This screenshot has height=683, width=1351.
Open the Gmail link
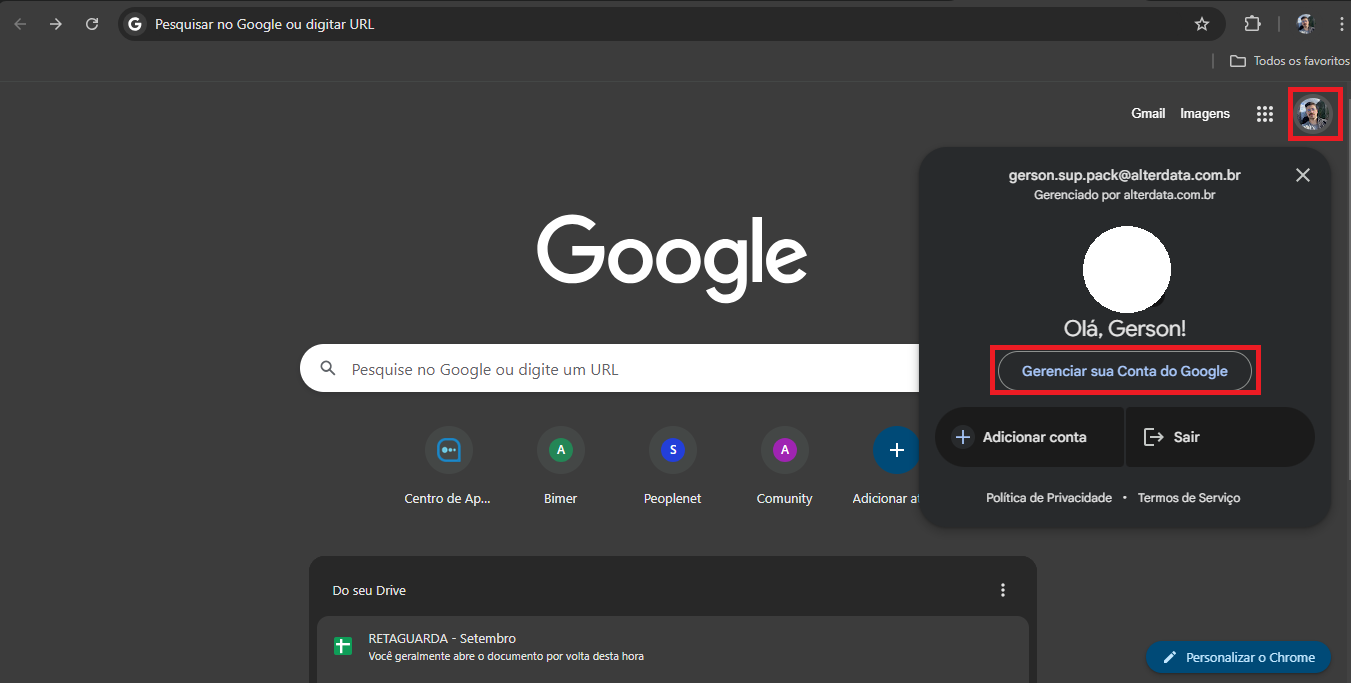click(x=1148, y=114)
